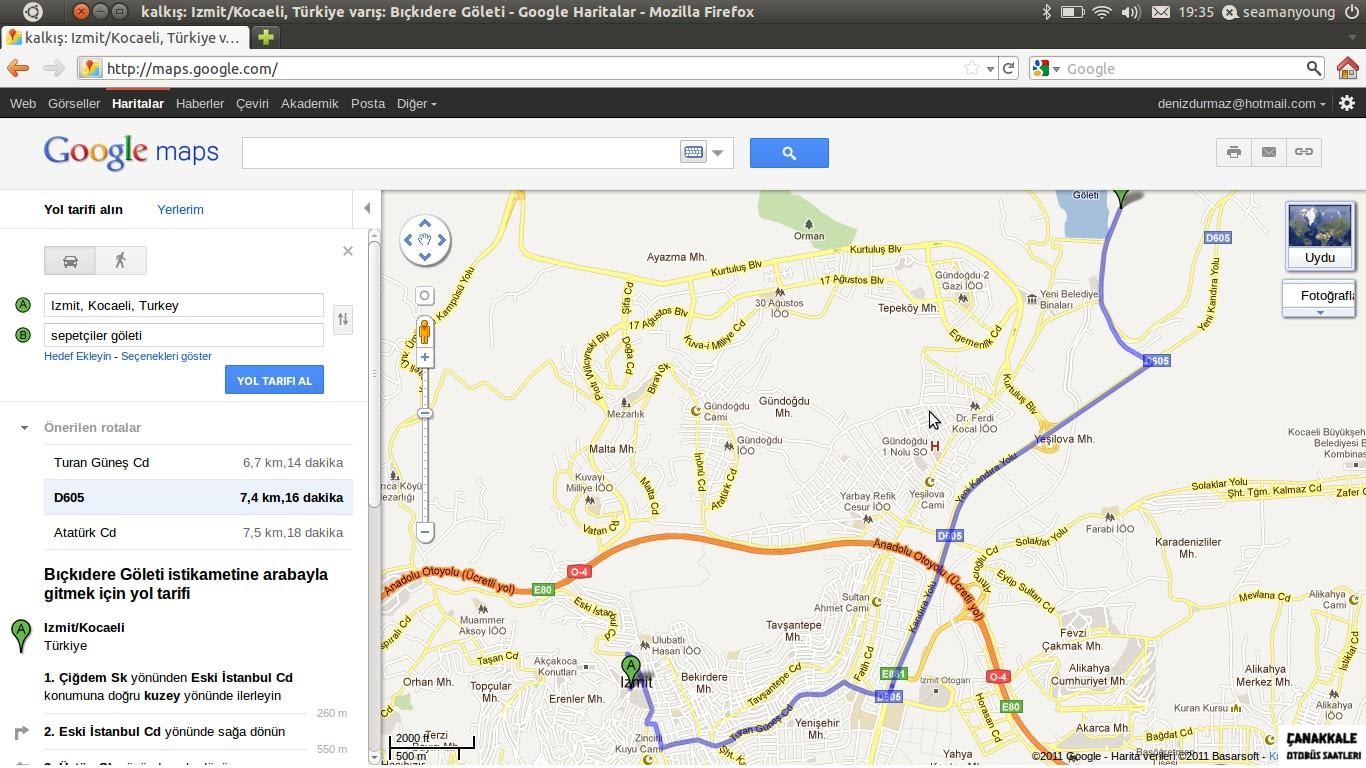This screenshot has height=768, width=1366.
Task: Open the mail envelope indicator in top bar
Action: pos(1160,12)
